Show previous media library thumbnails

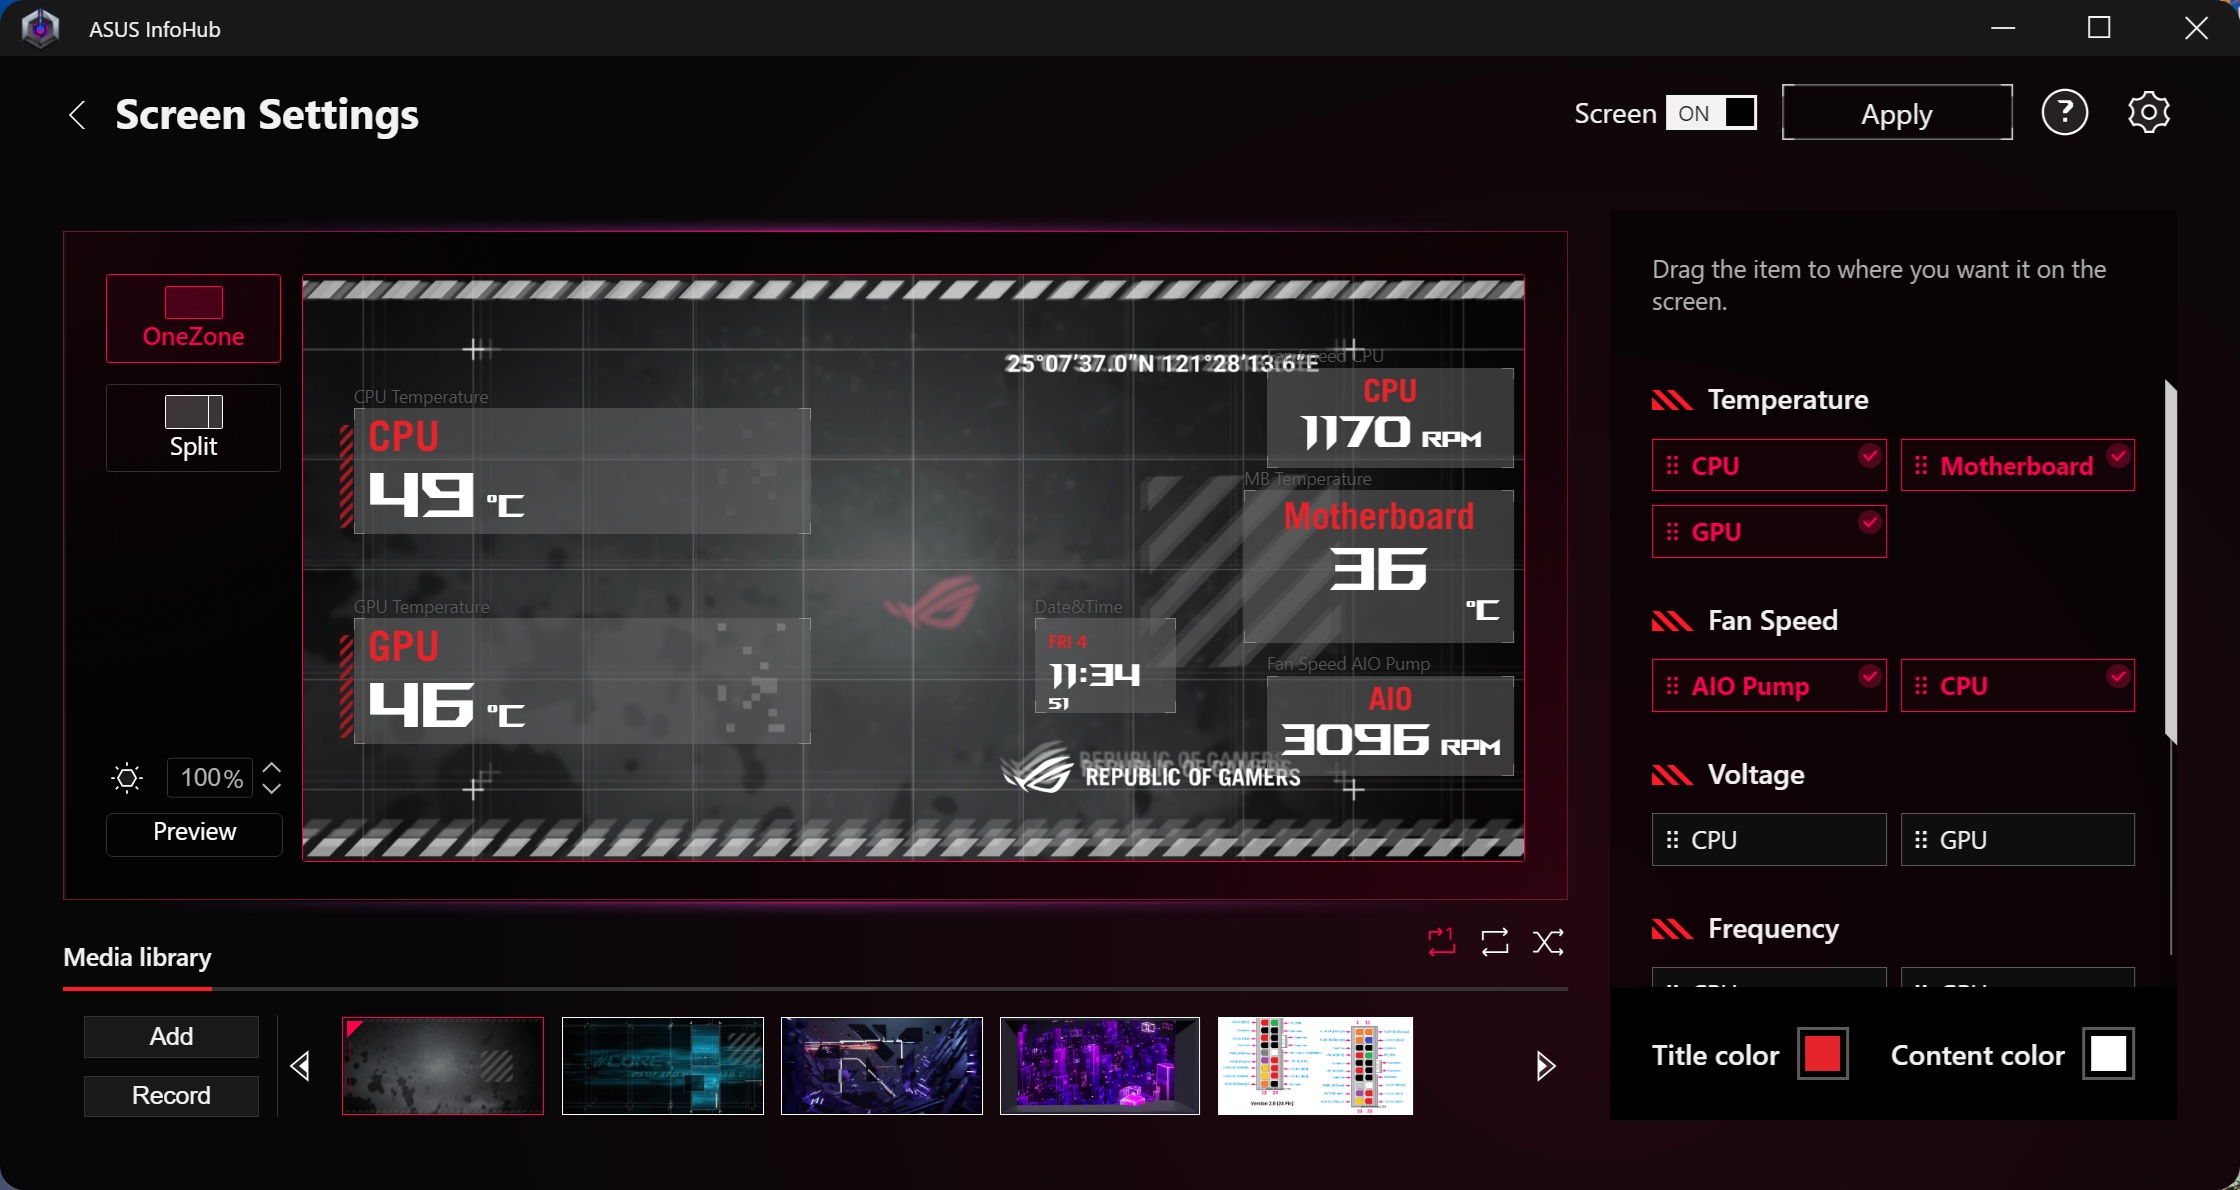pyautogui.click(x=300, y=1066)
